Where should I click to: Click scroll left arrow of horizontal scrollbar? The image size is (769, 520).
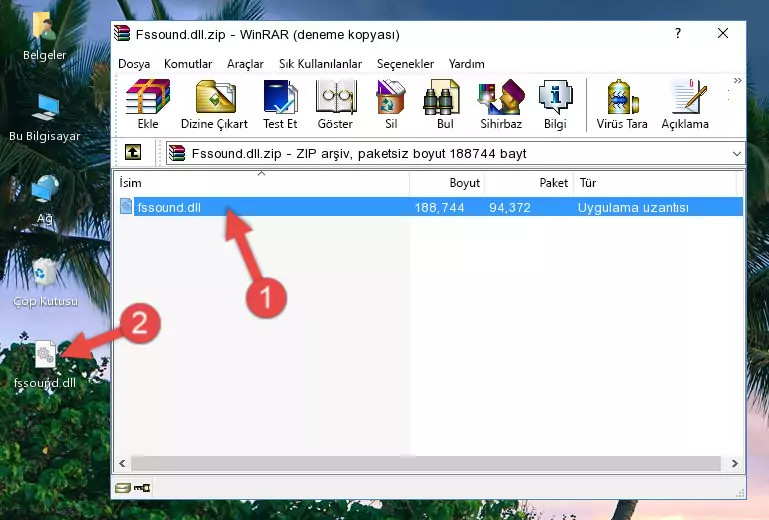[122, 463]
